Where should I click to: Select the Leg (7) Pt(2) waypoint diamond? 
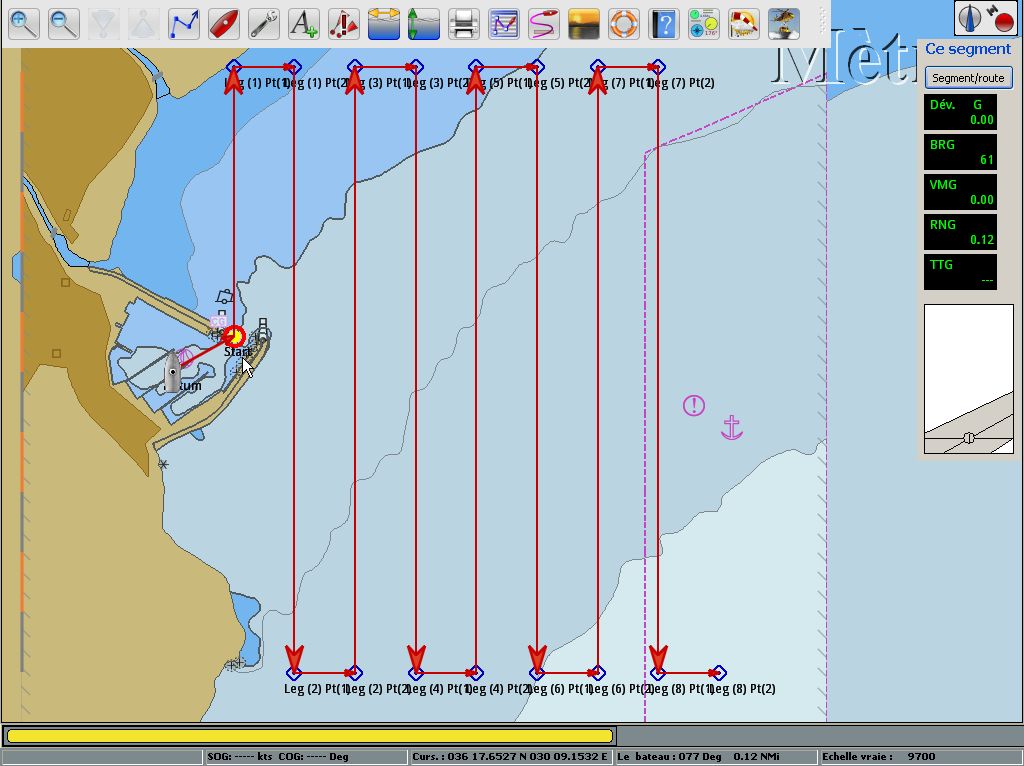(x=658, y=67)
